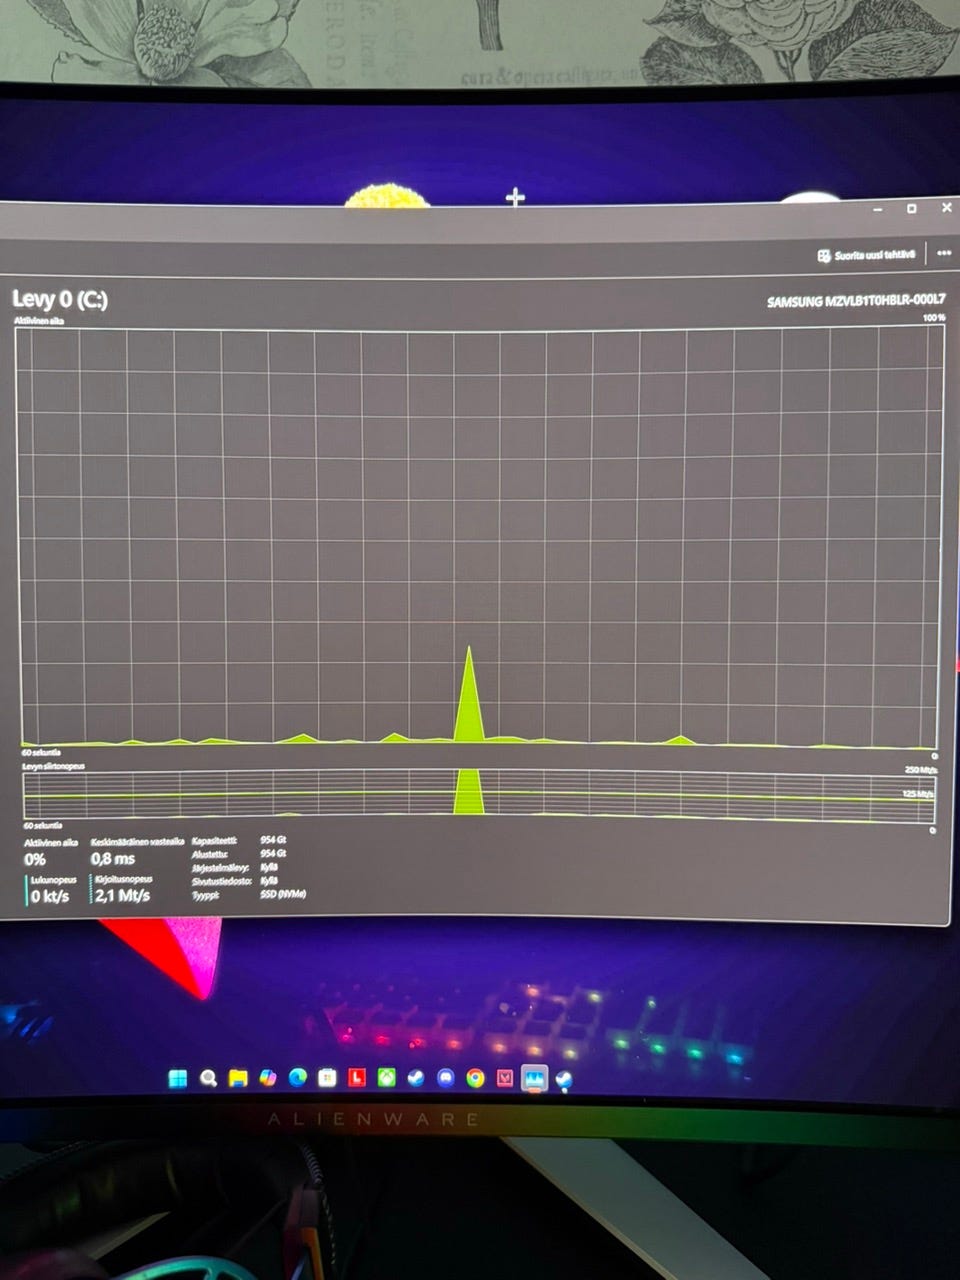Click the SAMSUNG MZVLB1T0HBLR-000L7 model name

coord(856,301)
